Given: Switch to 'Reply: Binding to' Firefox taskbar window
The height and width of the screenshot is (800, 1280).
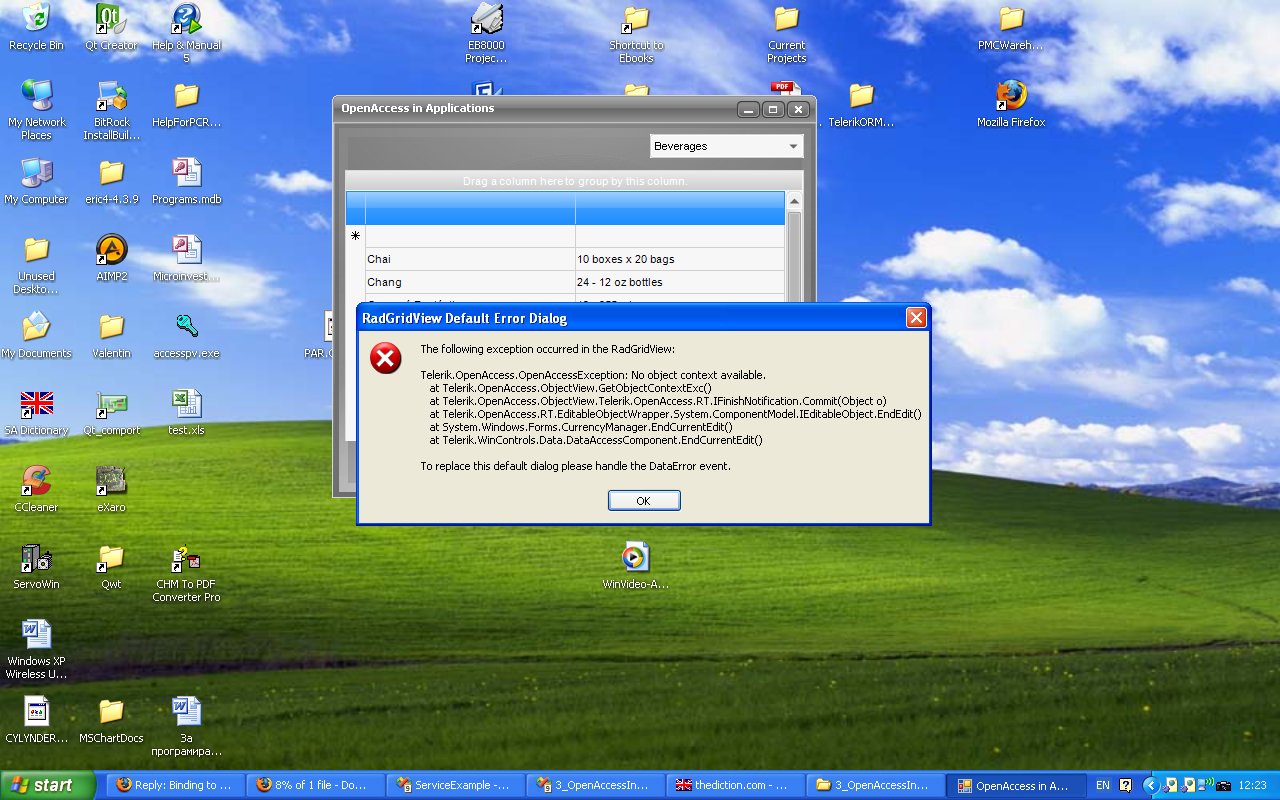Looking at the screenshot, I should (176, 785).
